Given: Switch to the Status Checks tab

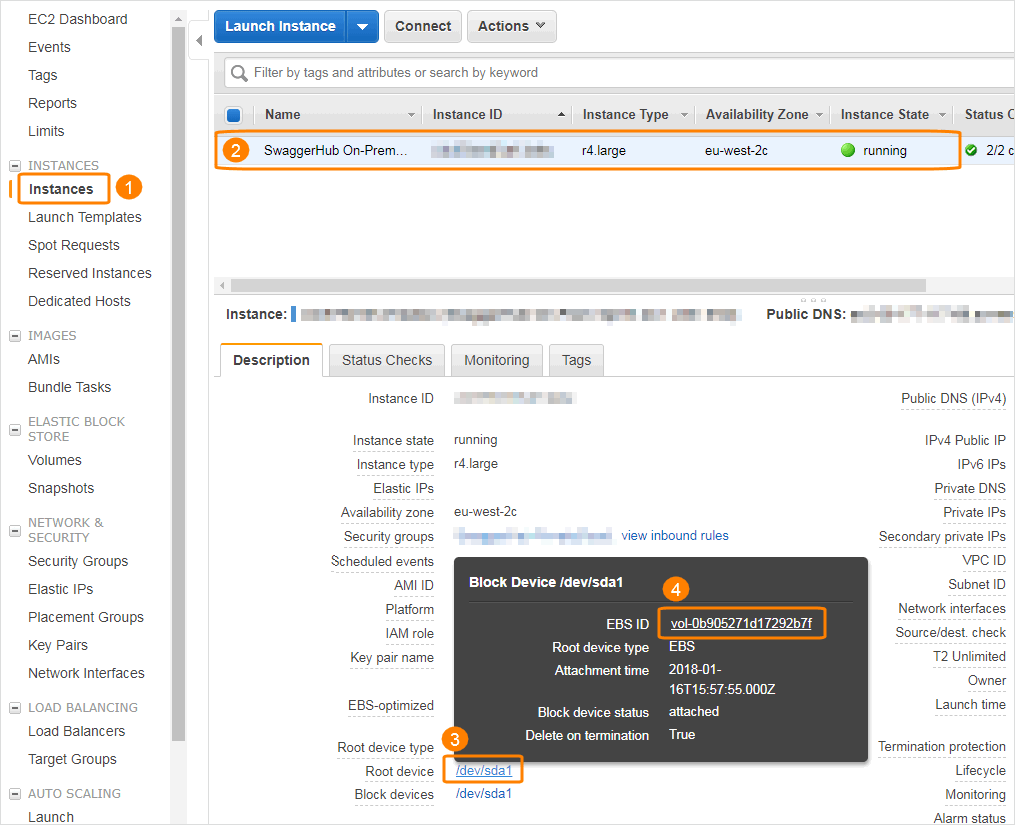Looking at the screenshot, I should coord(387,360).
